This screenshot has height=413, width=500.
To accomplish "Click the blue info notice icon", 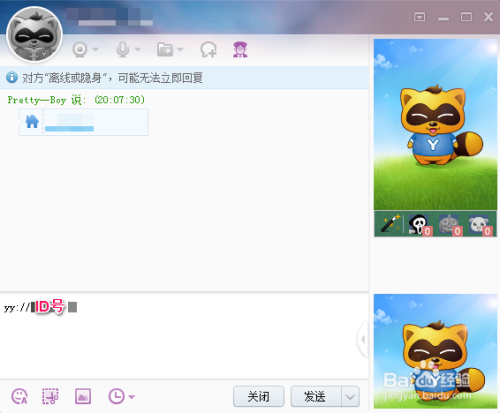I will click(12, 77).
